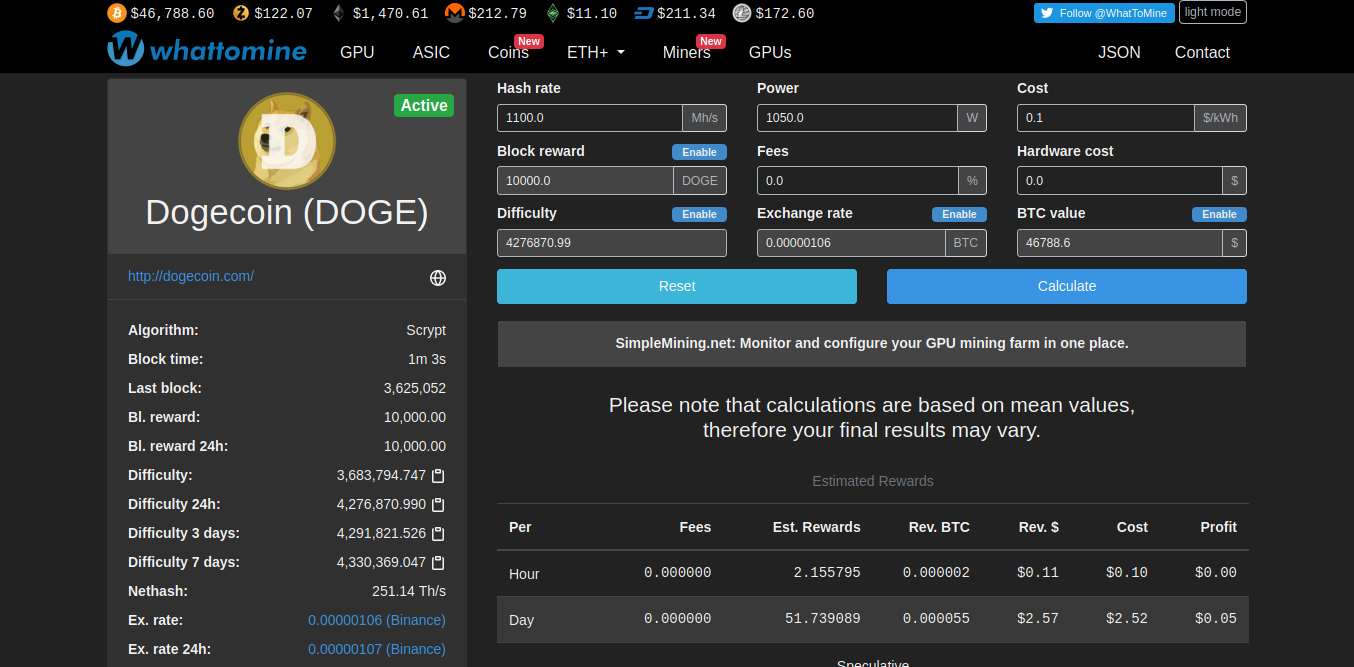Click the Litecoin $172.60 ticker icon
The height and width of the screenshot is (667, 1354).
click(x=741, y=13)
